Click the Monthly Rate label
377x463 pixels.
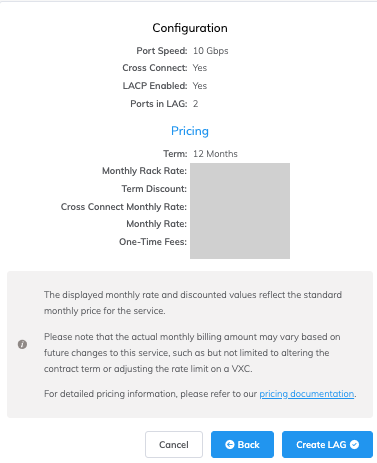(x=156, y=224)
